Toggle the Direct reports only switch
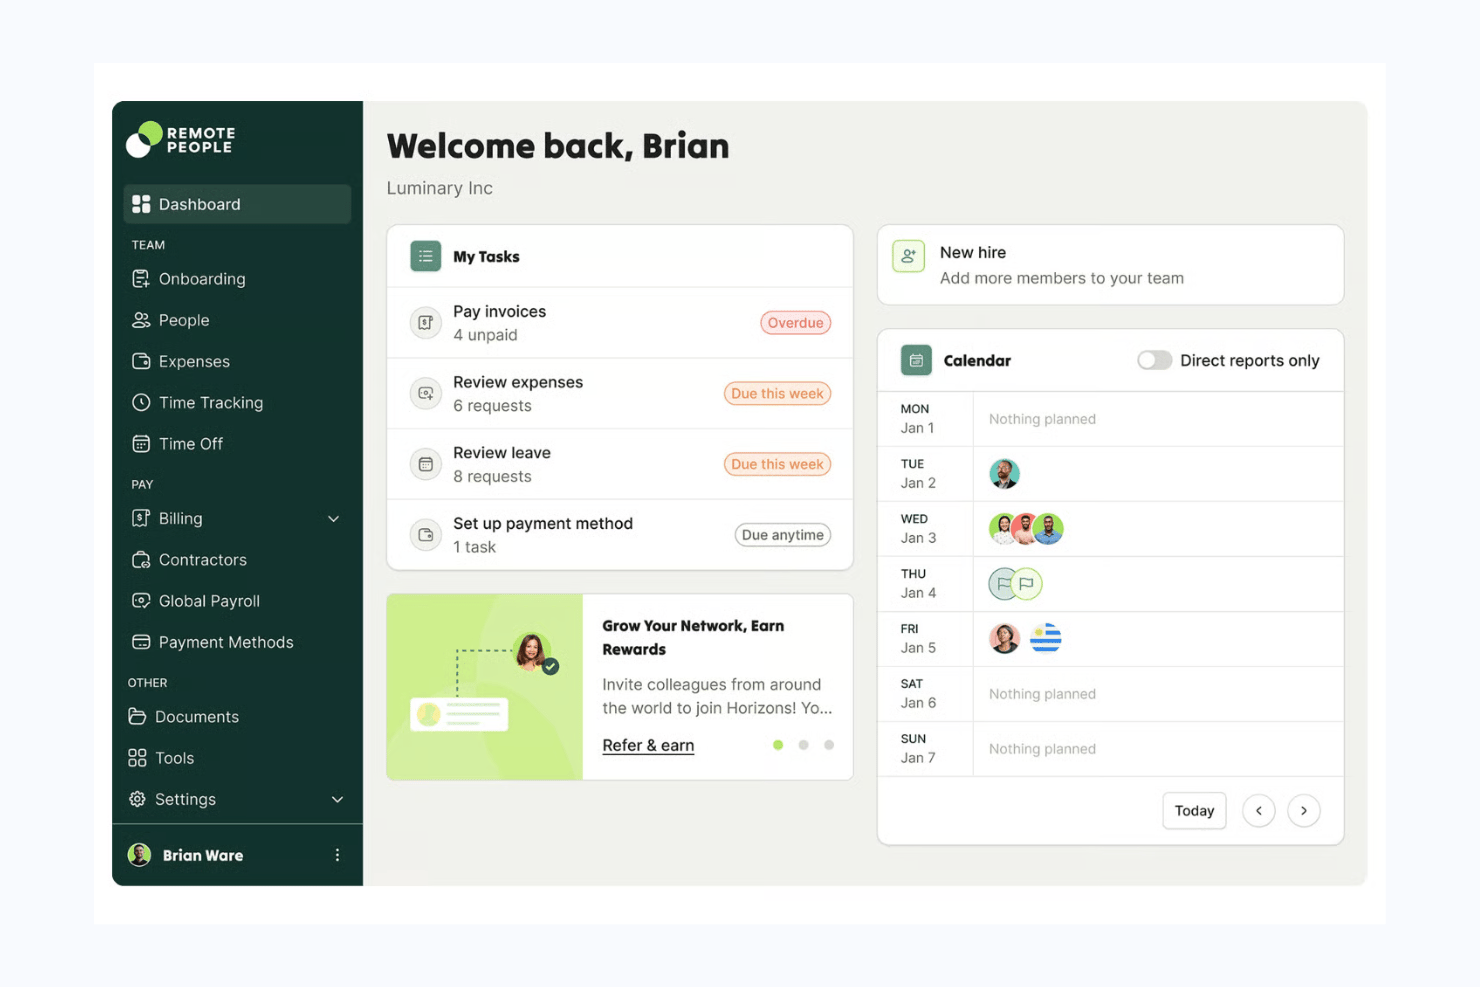1480x987 pixels. point(1154,360)
